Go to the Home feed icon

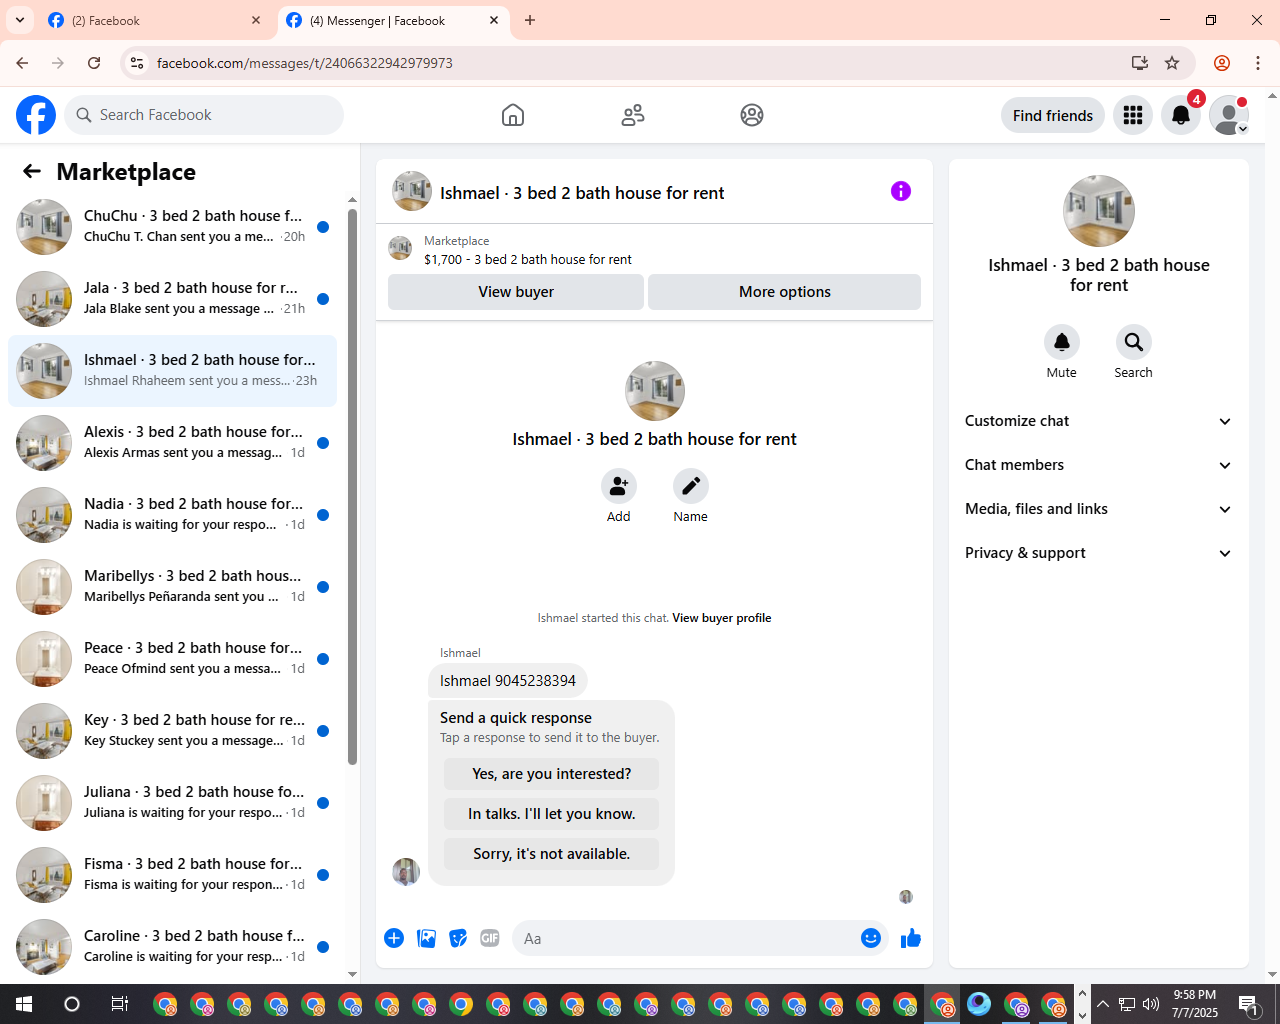[513, 115]
